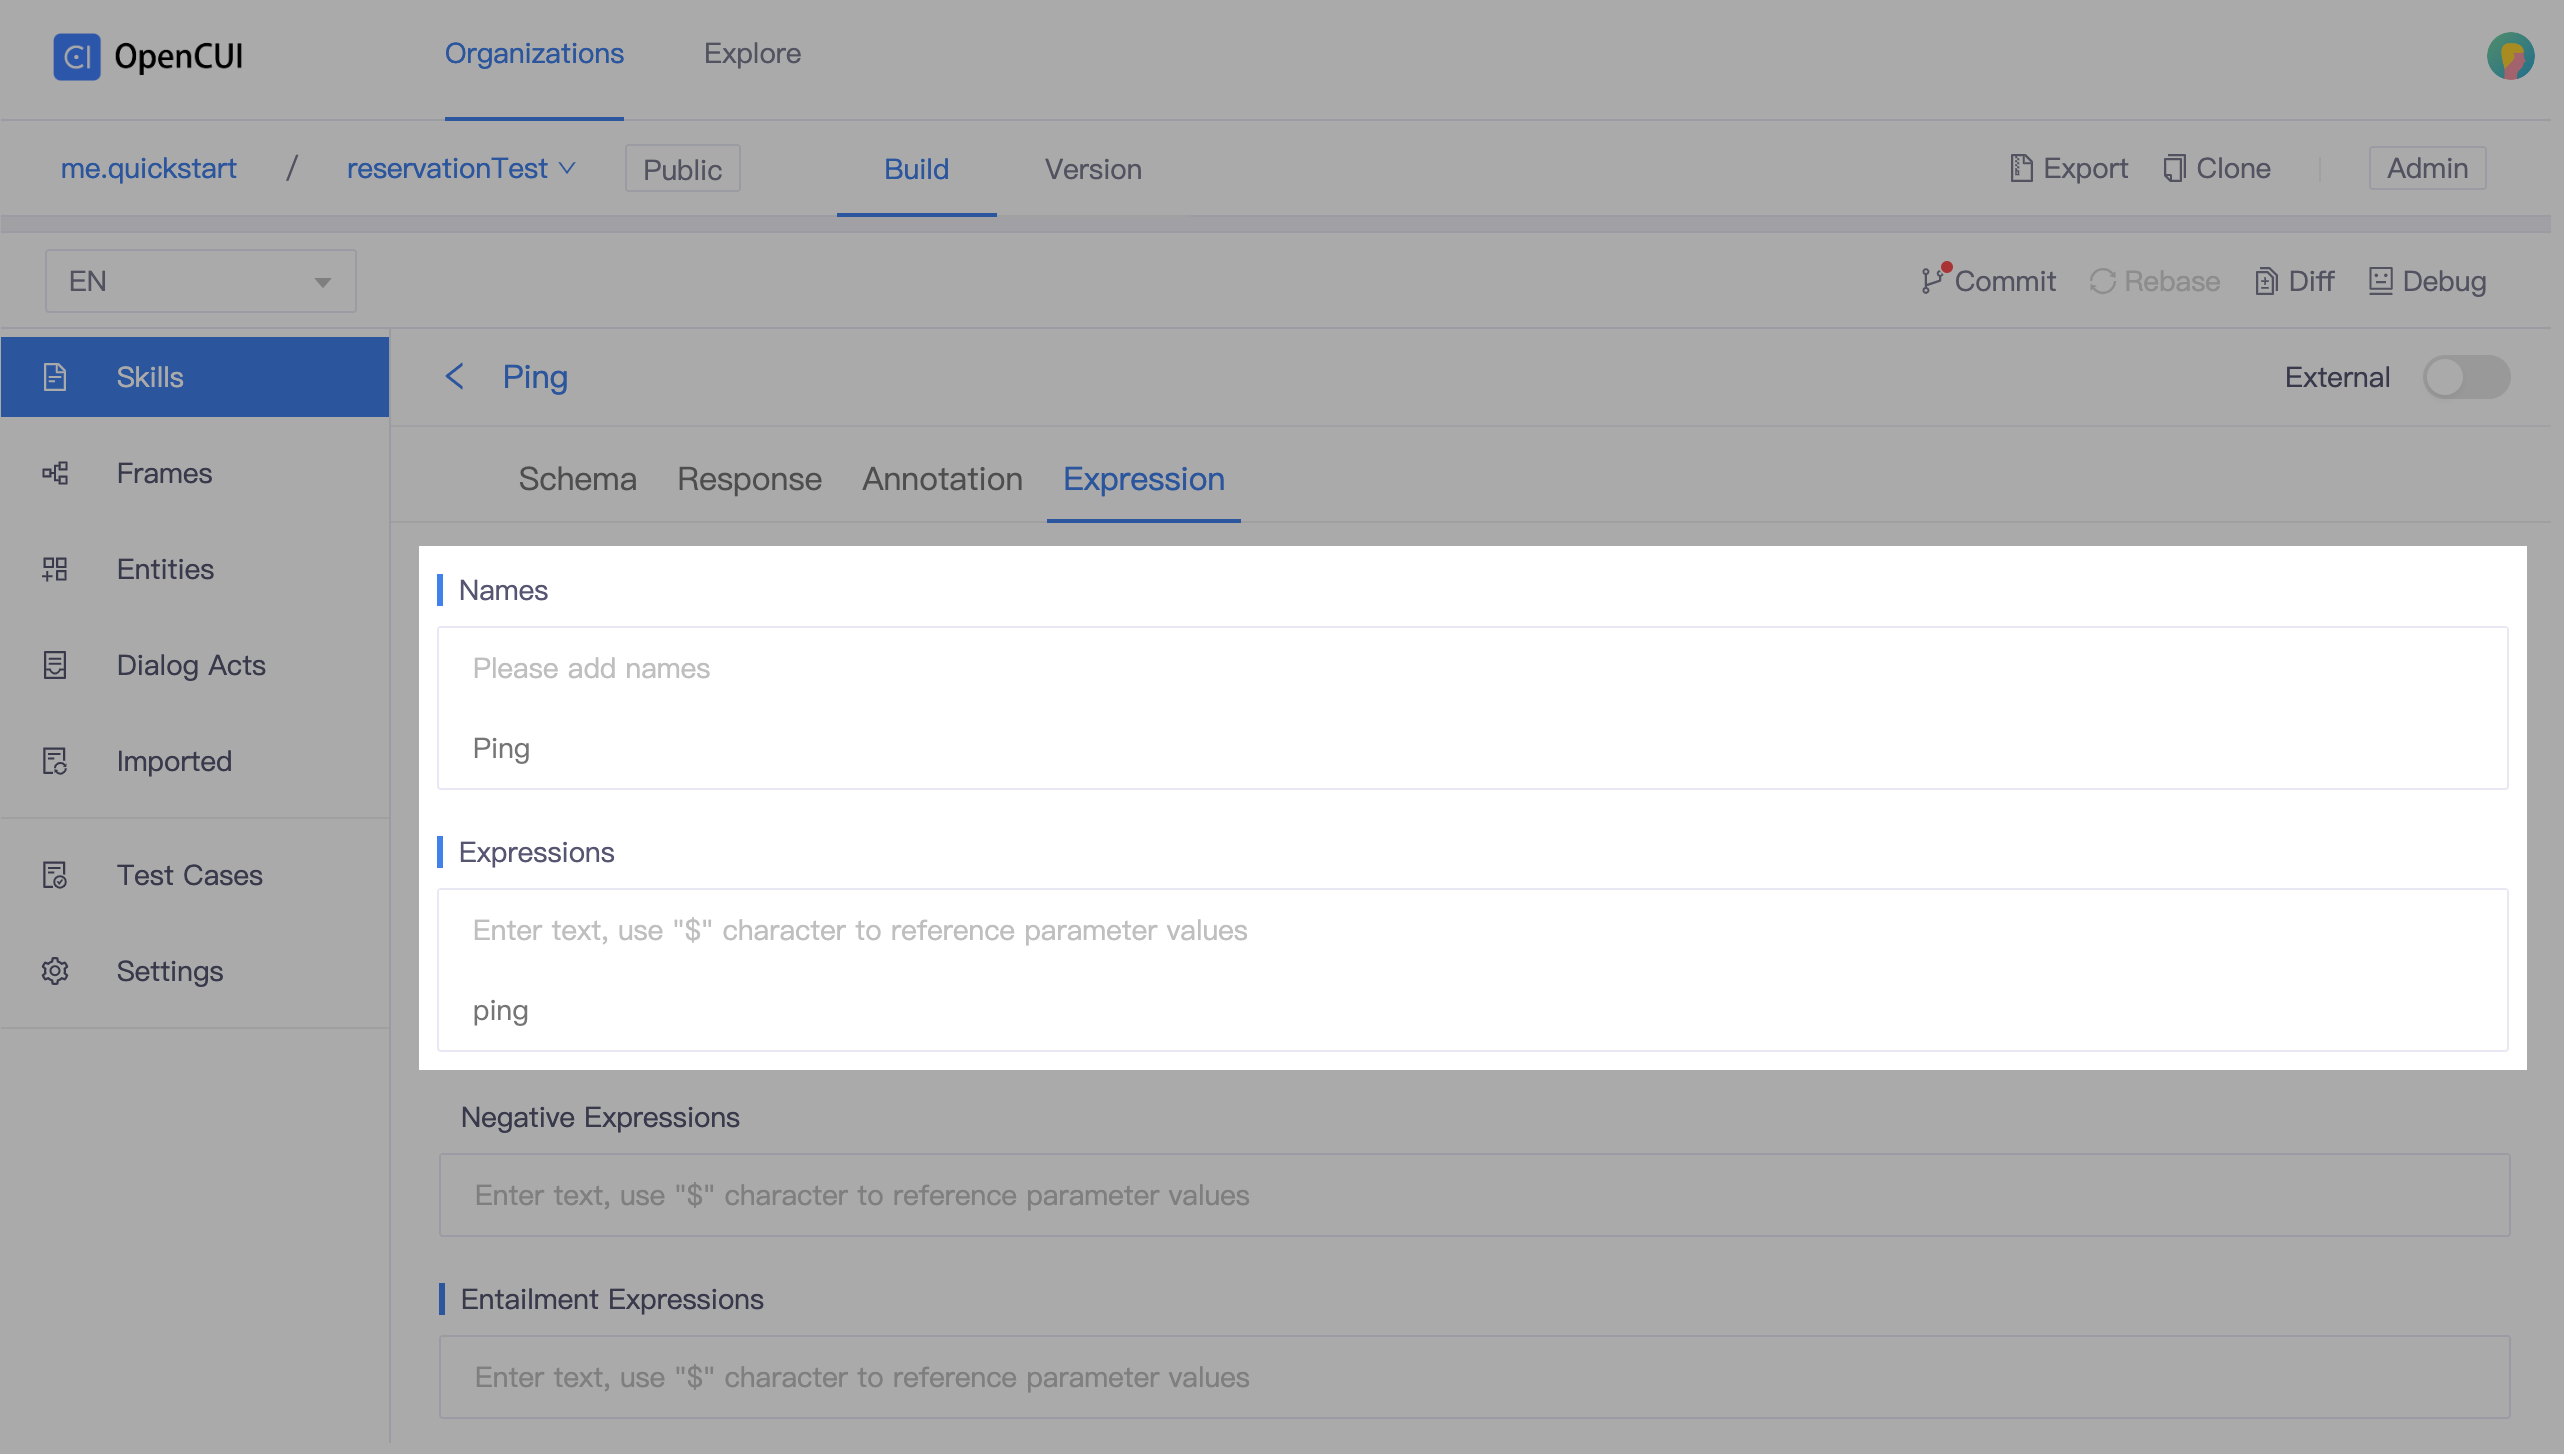Expand the language selector dropdown EN
This screenshot has height=1454, width=2564.
199,280
